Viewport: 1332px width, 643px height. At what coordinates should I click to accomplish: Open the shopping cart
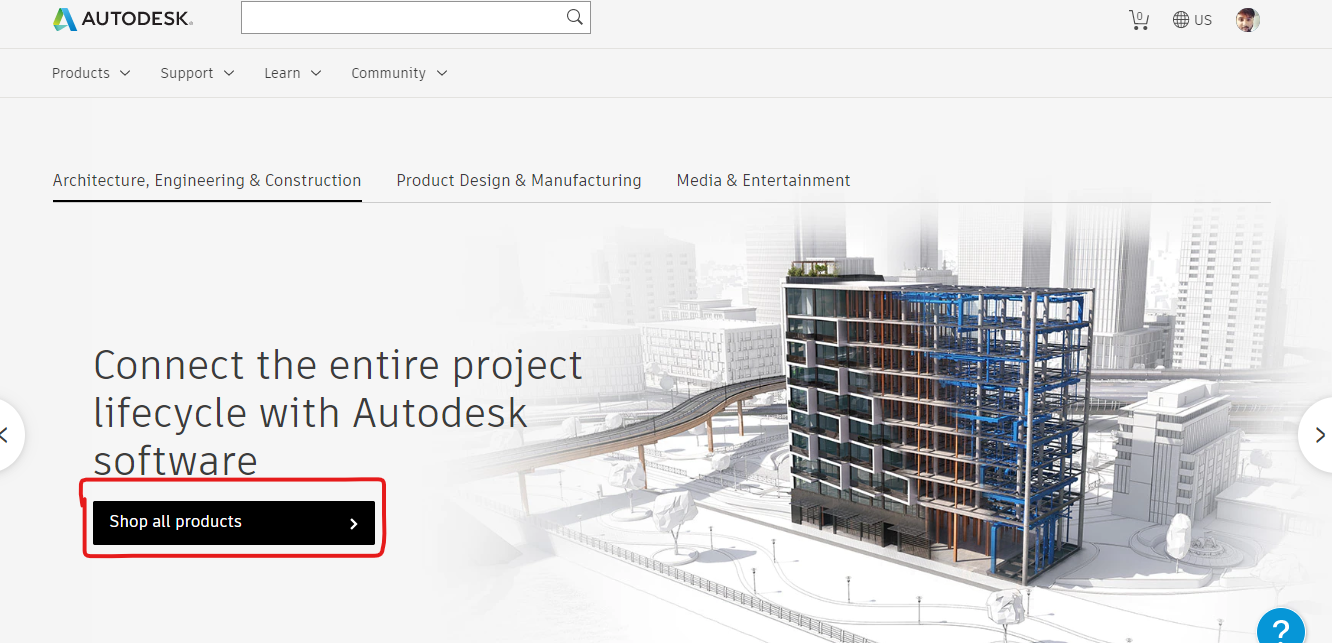(1139, 20)
